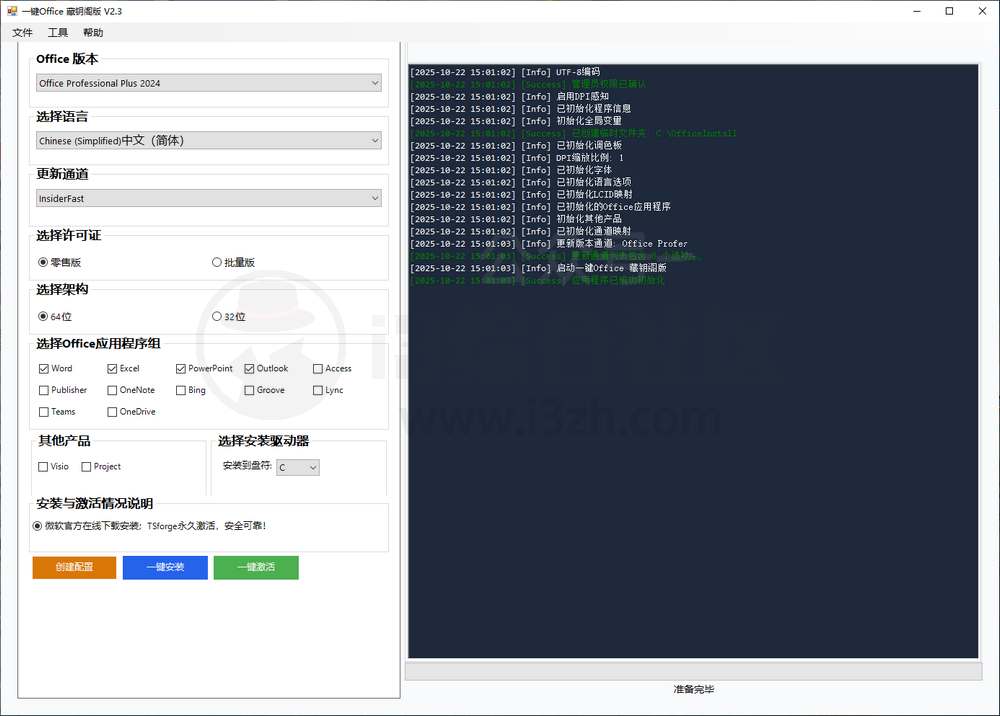Expand the Office 版本 dropdown

coord(209,83)
